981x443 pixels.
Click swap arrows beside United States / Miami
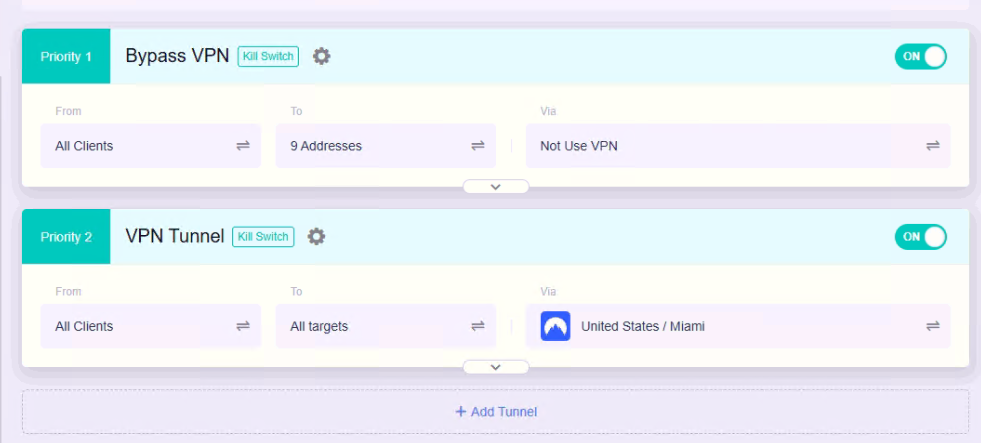(932, 326)
